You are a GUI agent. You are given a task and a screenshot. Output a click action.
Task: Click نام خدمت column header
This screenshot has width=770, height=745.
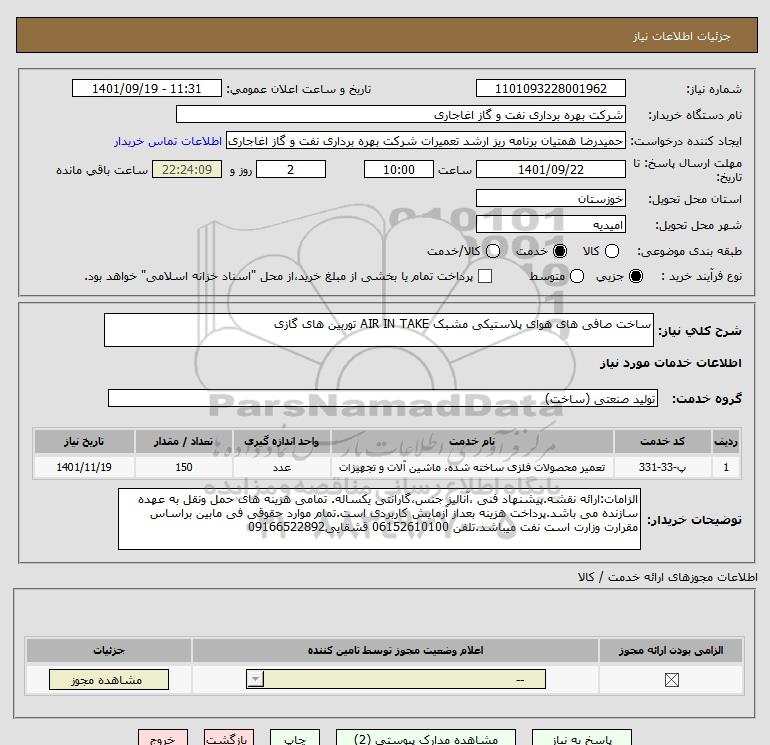[472, 441]
